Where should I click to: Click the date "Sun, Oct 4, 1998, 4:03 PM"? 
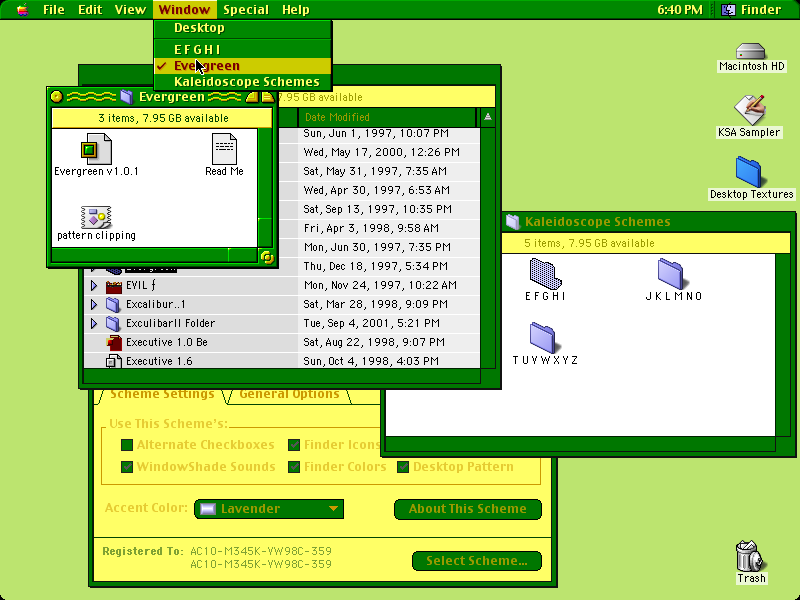coord(371,361)
